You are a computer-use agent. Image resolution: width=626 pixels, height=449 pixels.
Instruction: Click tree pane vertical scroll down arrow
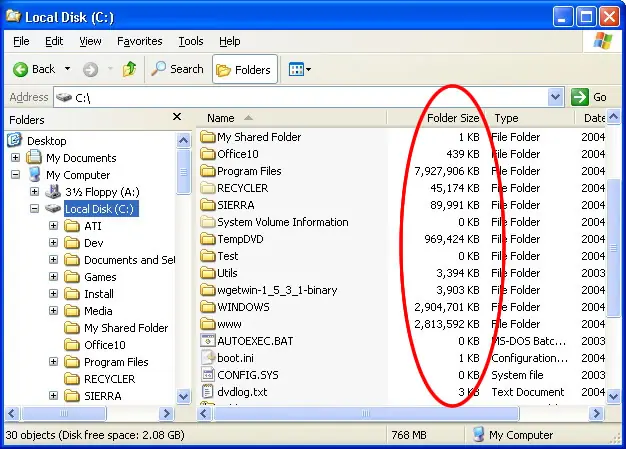tap(183, 396)
